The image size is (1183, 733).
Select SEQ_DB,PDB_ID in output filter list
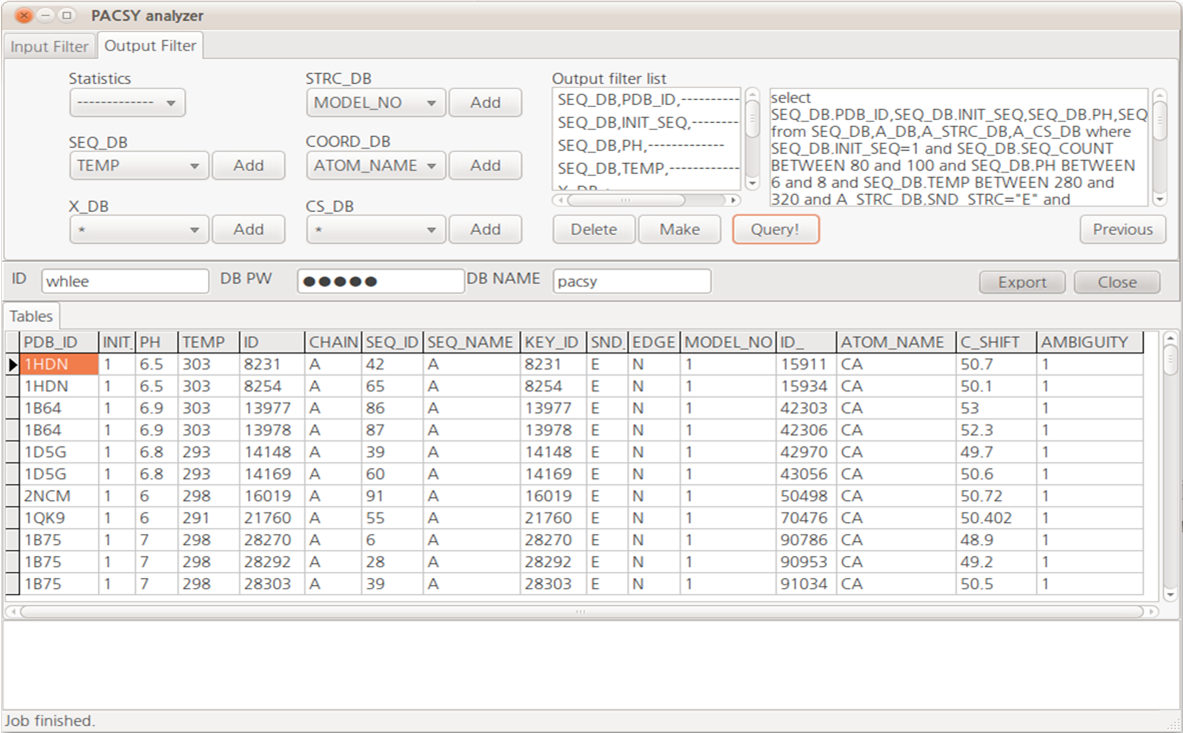[x=647, y=100]
